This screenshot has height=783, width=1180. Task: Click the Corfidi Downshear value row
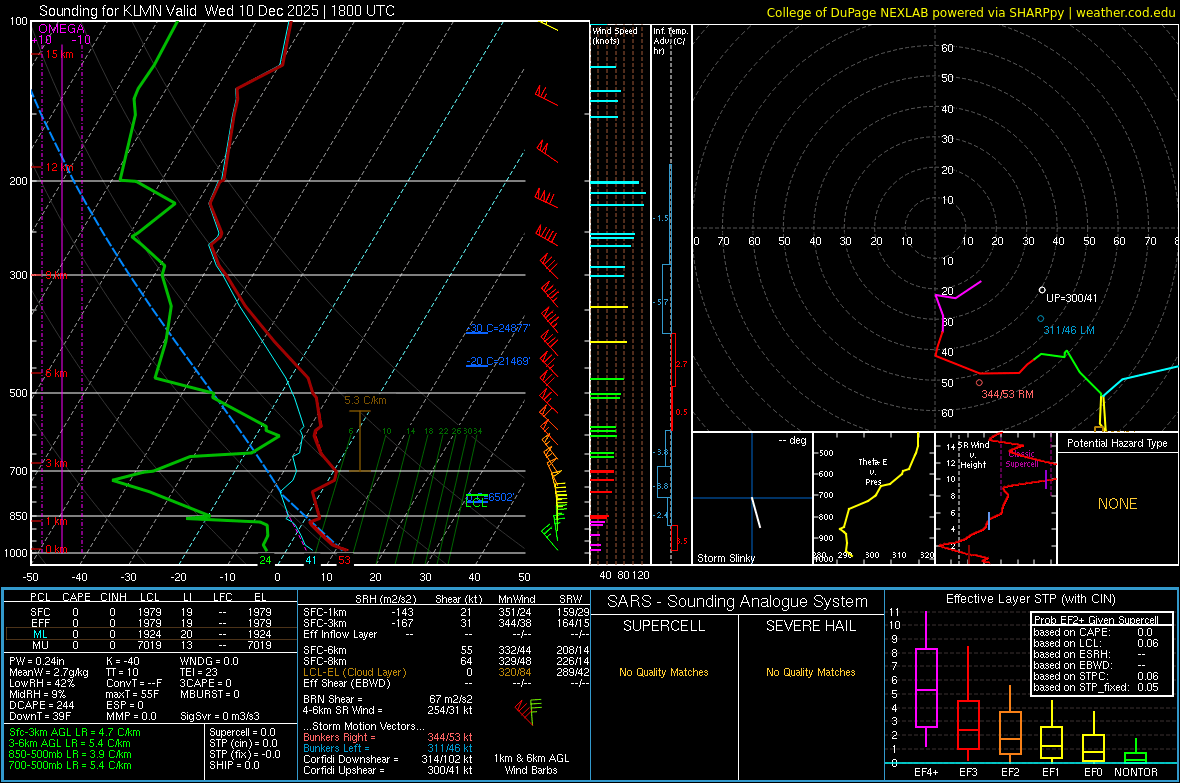coord(388,759)
